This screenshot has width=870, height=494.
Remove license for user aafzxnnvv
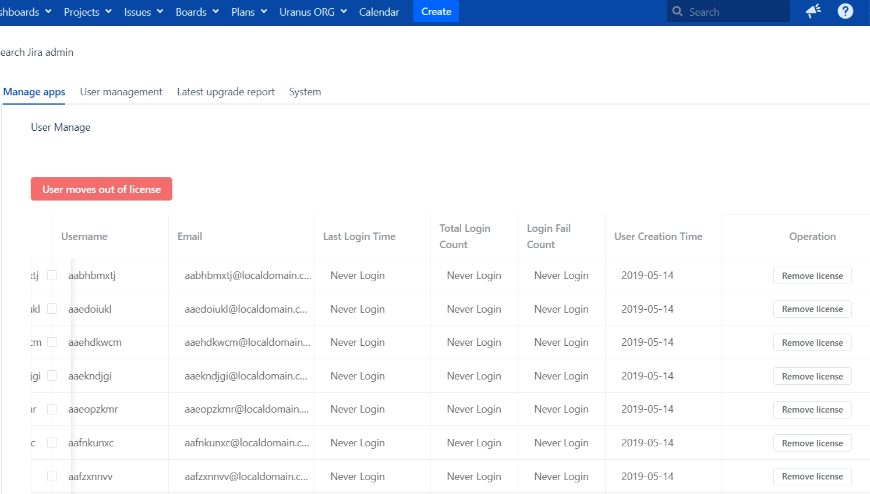812,477
